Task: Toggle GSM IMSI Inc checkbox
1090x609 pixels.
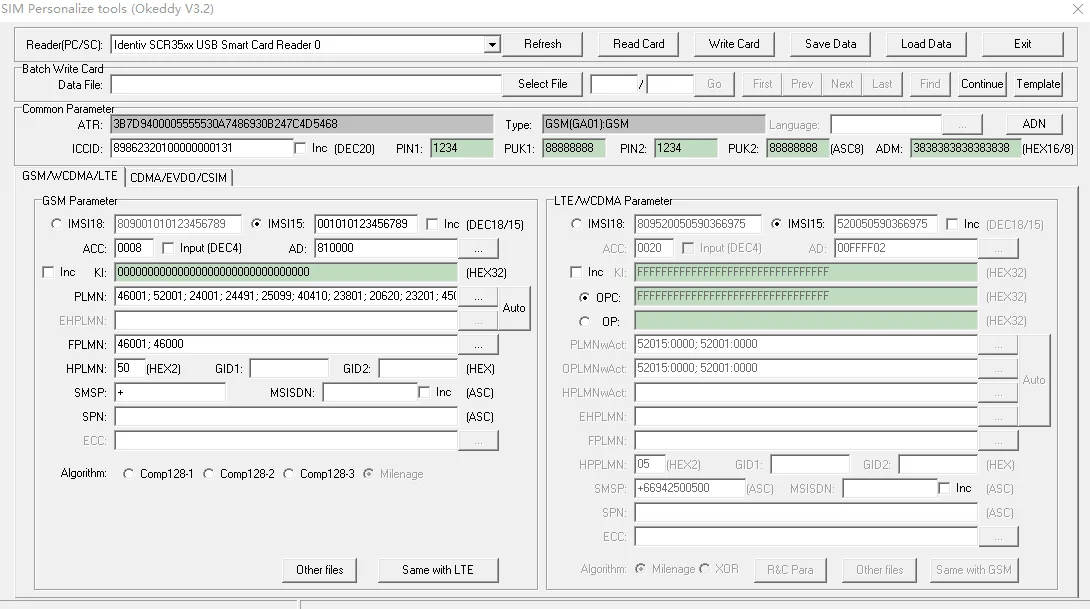Action: tap(432, 224)
